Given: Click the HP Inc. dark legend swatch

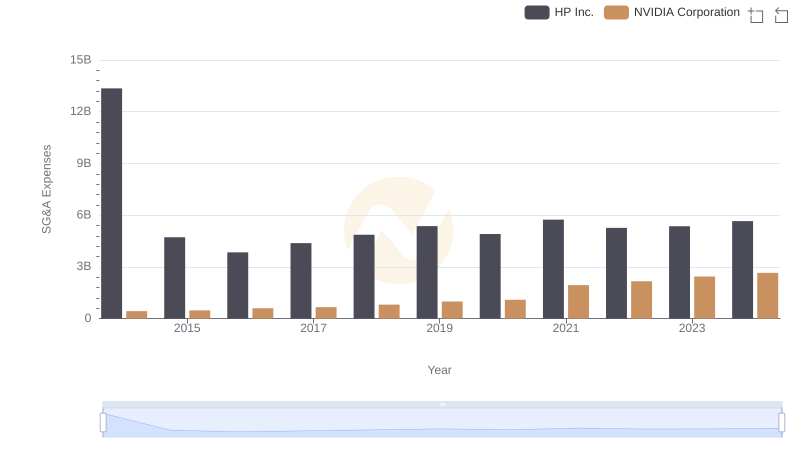Looking at the screenshot, I should 537,12.
